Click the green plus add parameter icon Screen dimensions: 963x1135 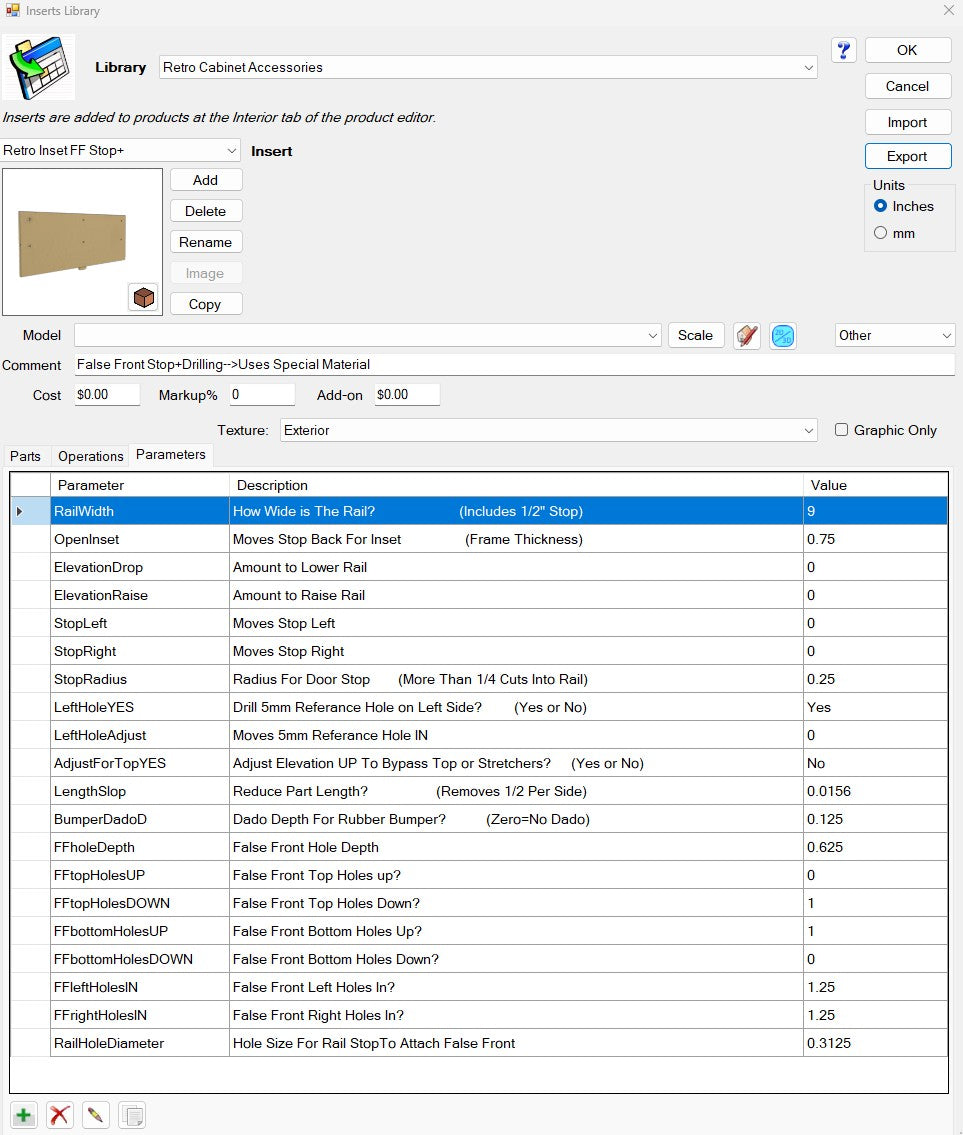point(23,1115)
